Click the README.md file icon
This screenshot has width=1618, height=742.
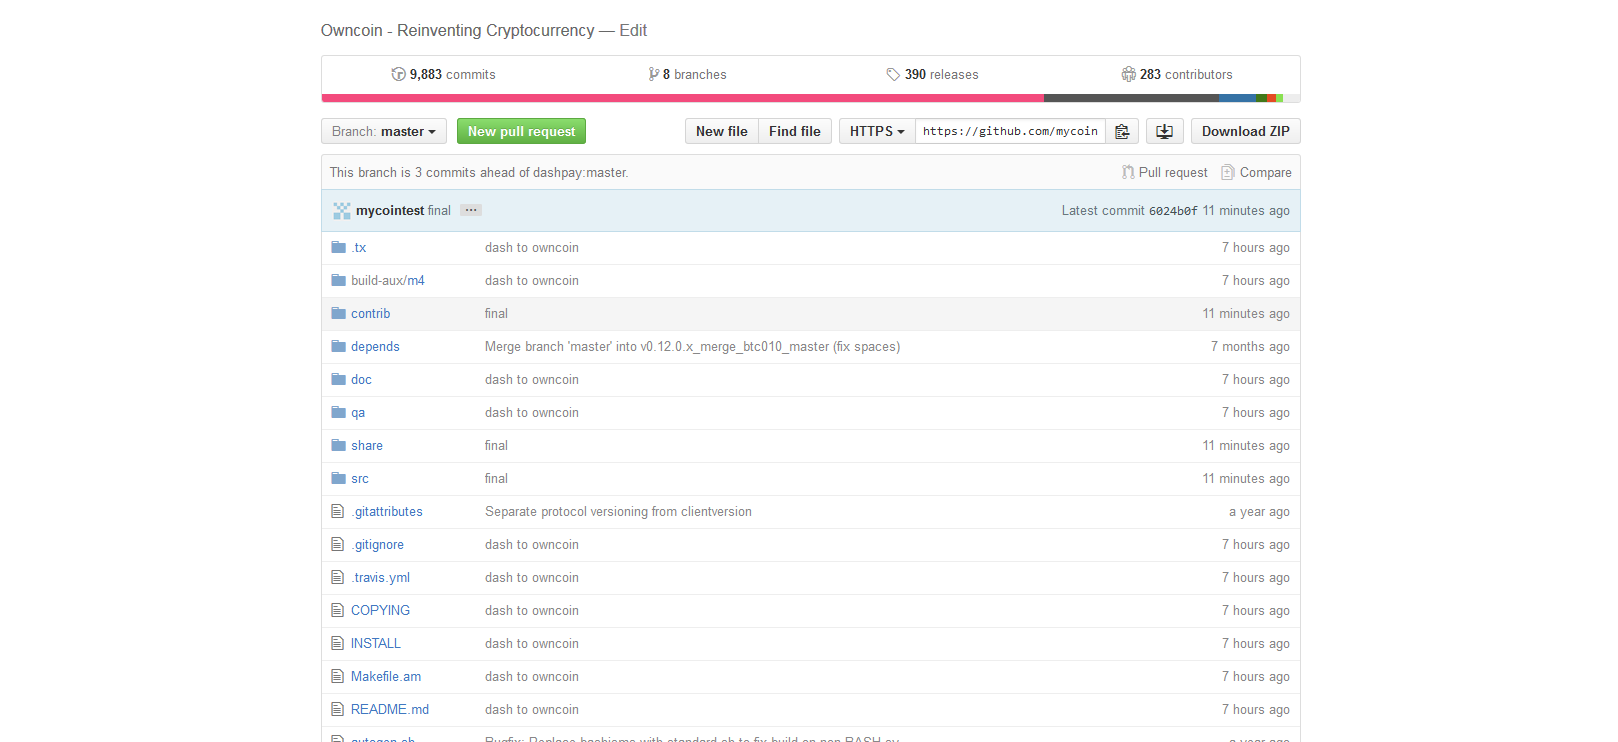337,709
